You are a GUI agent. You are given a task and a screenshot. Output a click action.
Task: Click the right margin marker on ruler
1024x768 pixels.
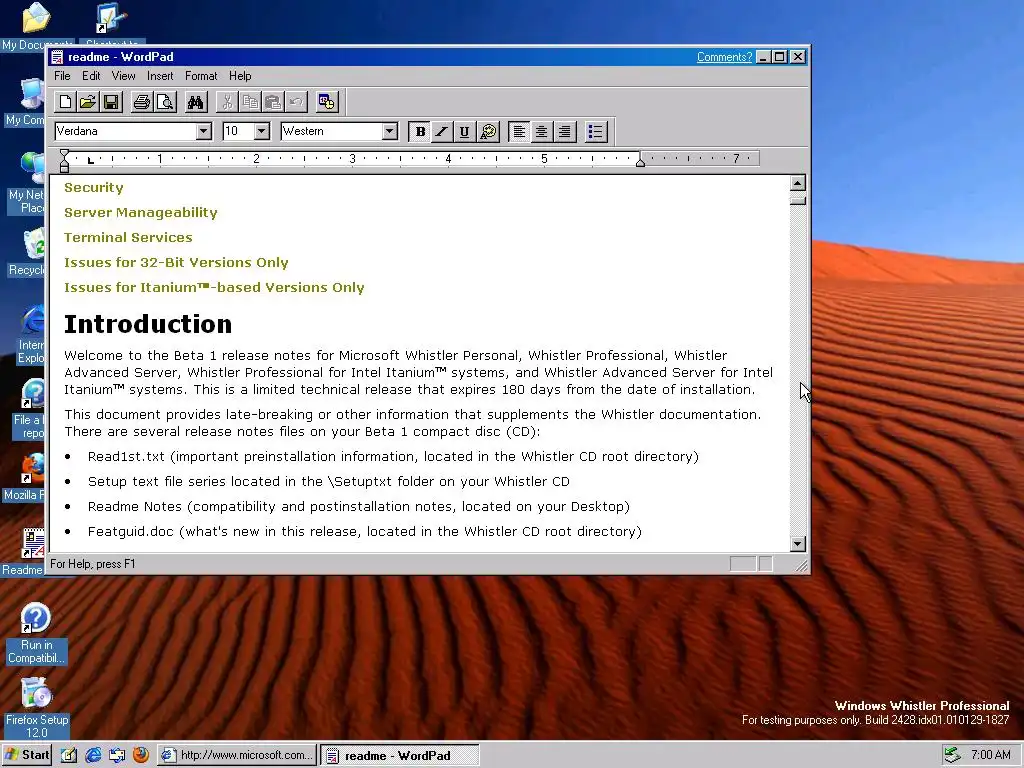[x=641, y=161]
